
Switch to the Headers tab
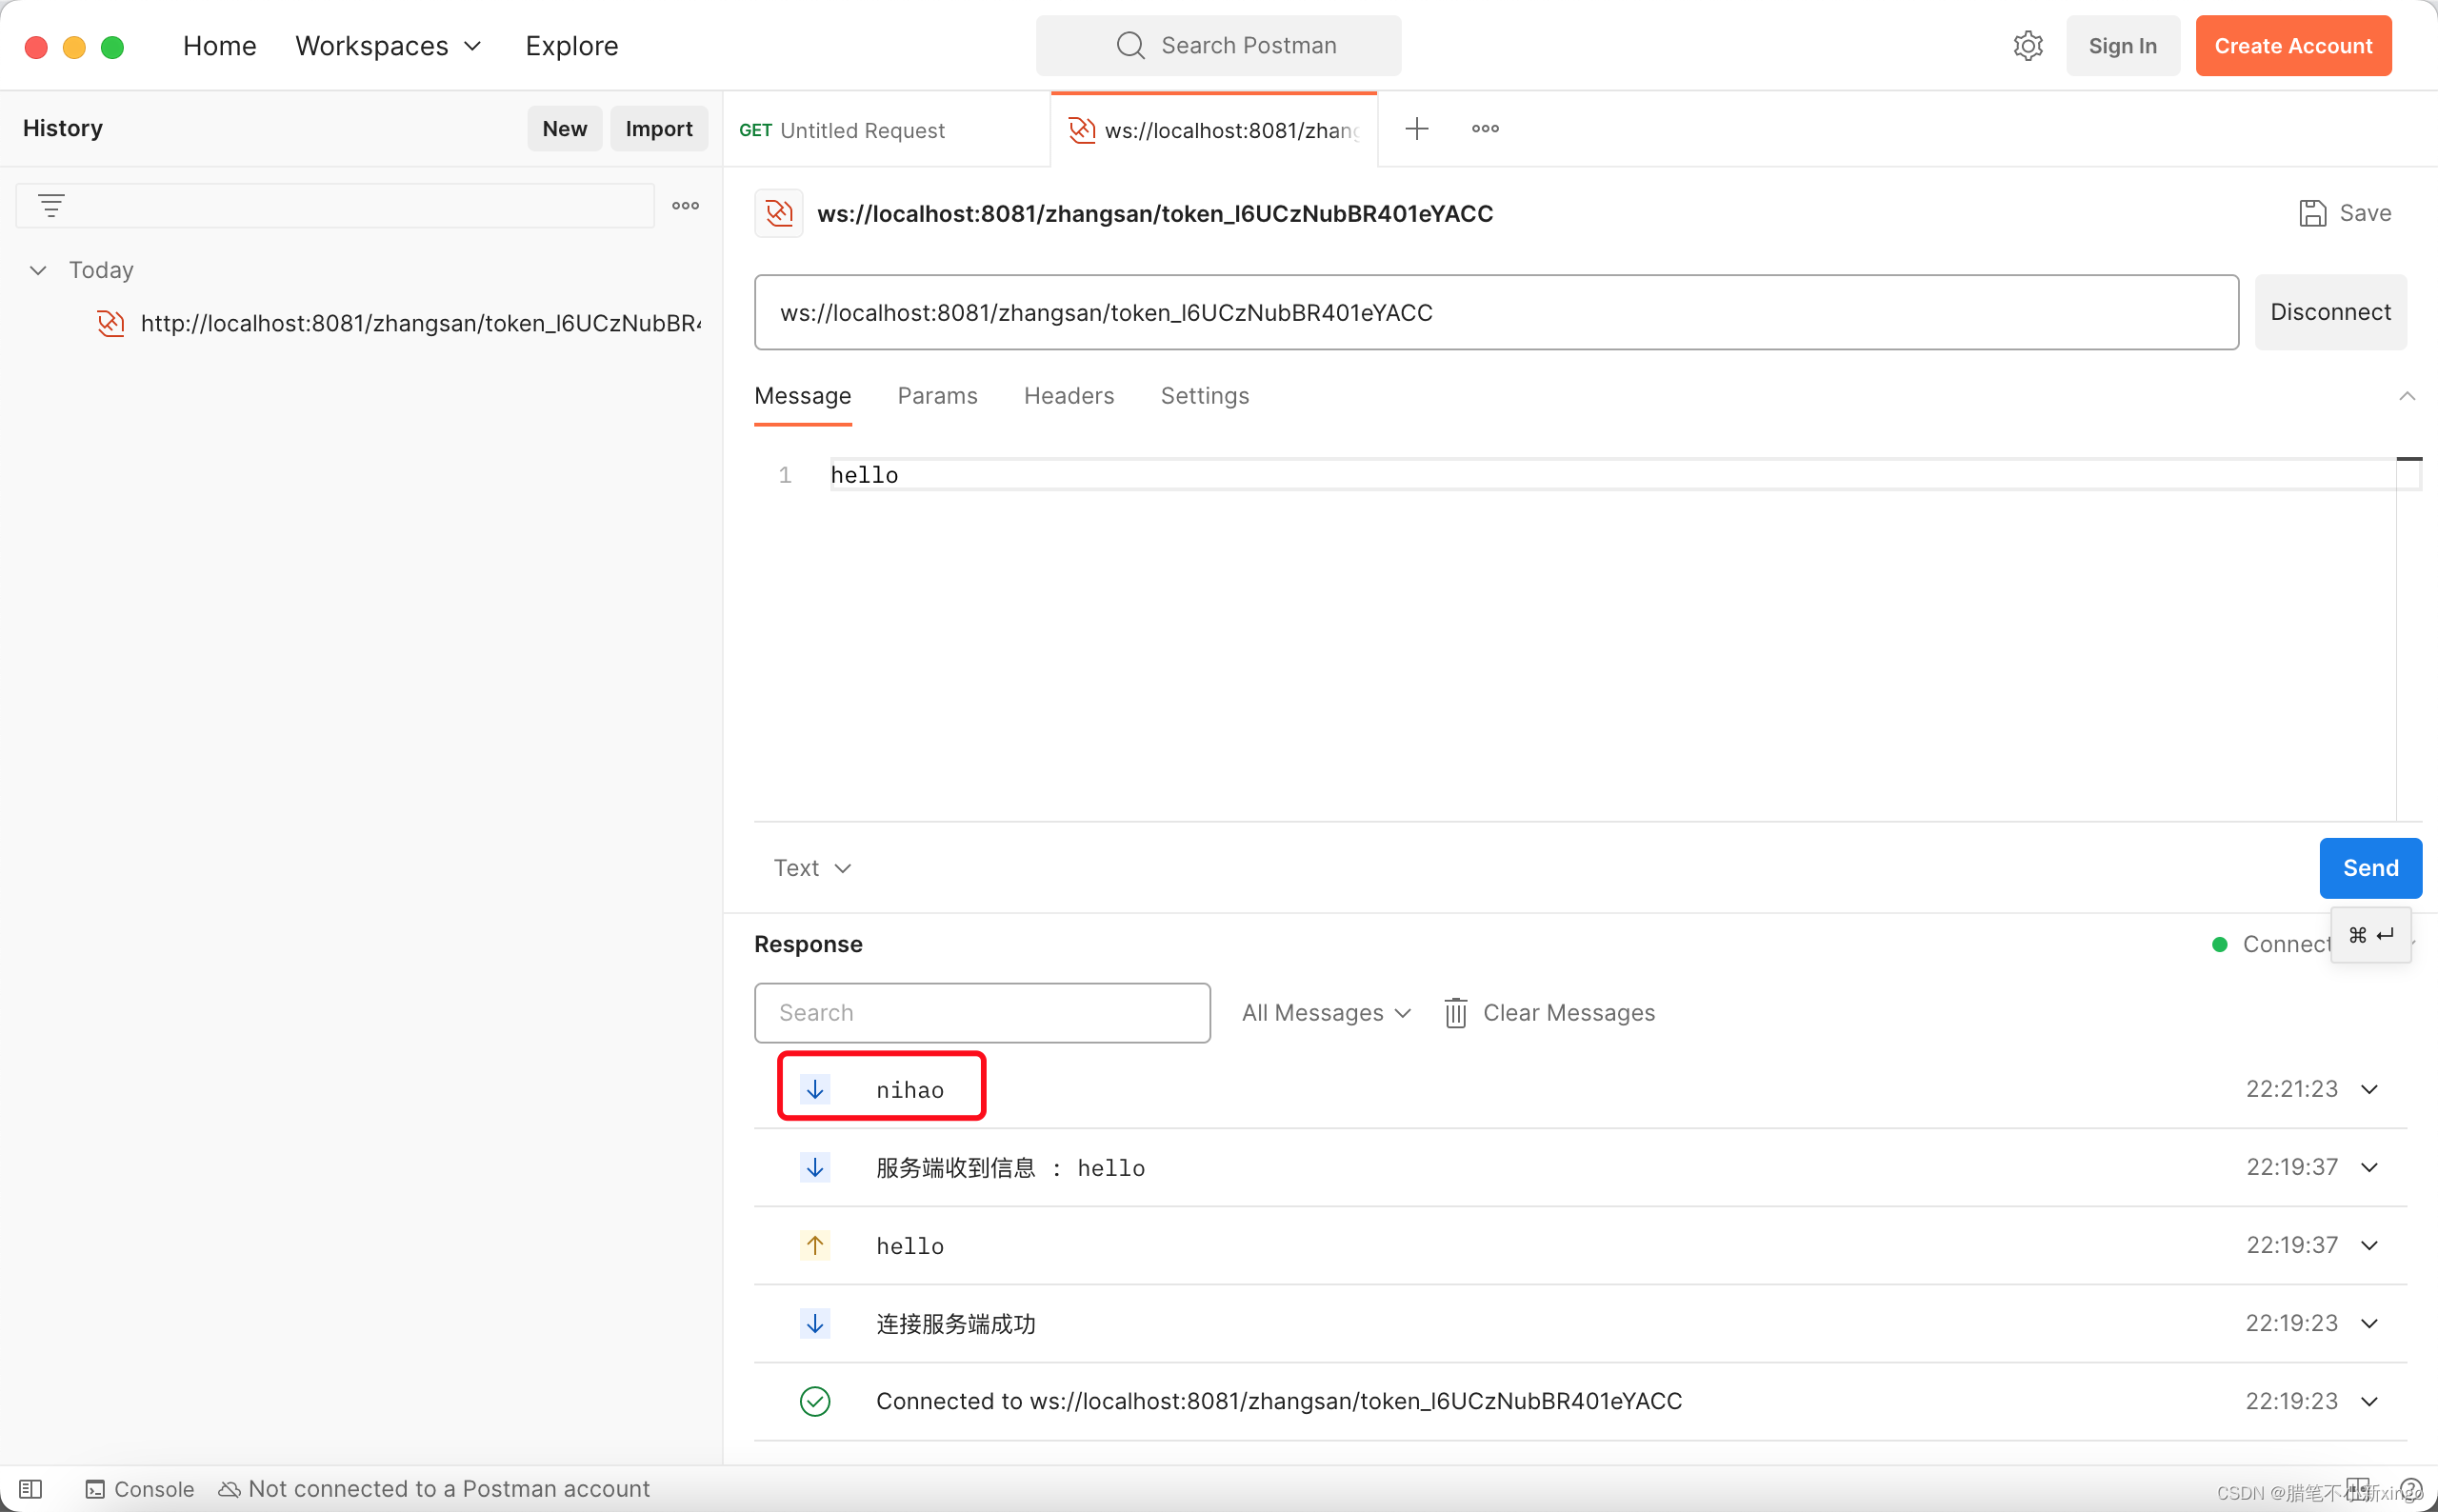1069,395
